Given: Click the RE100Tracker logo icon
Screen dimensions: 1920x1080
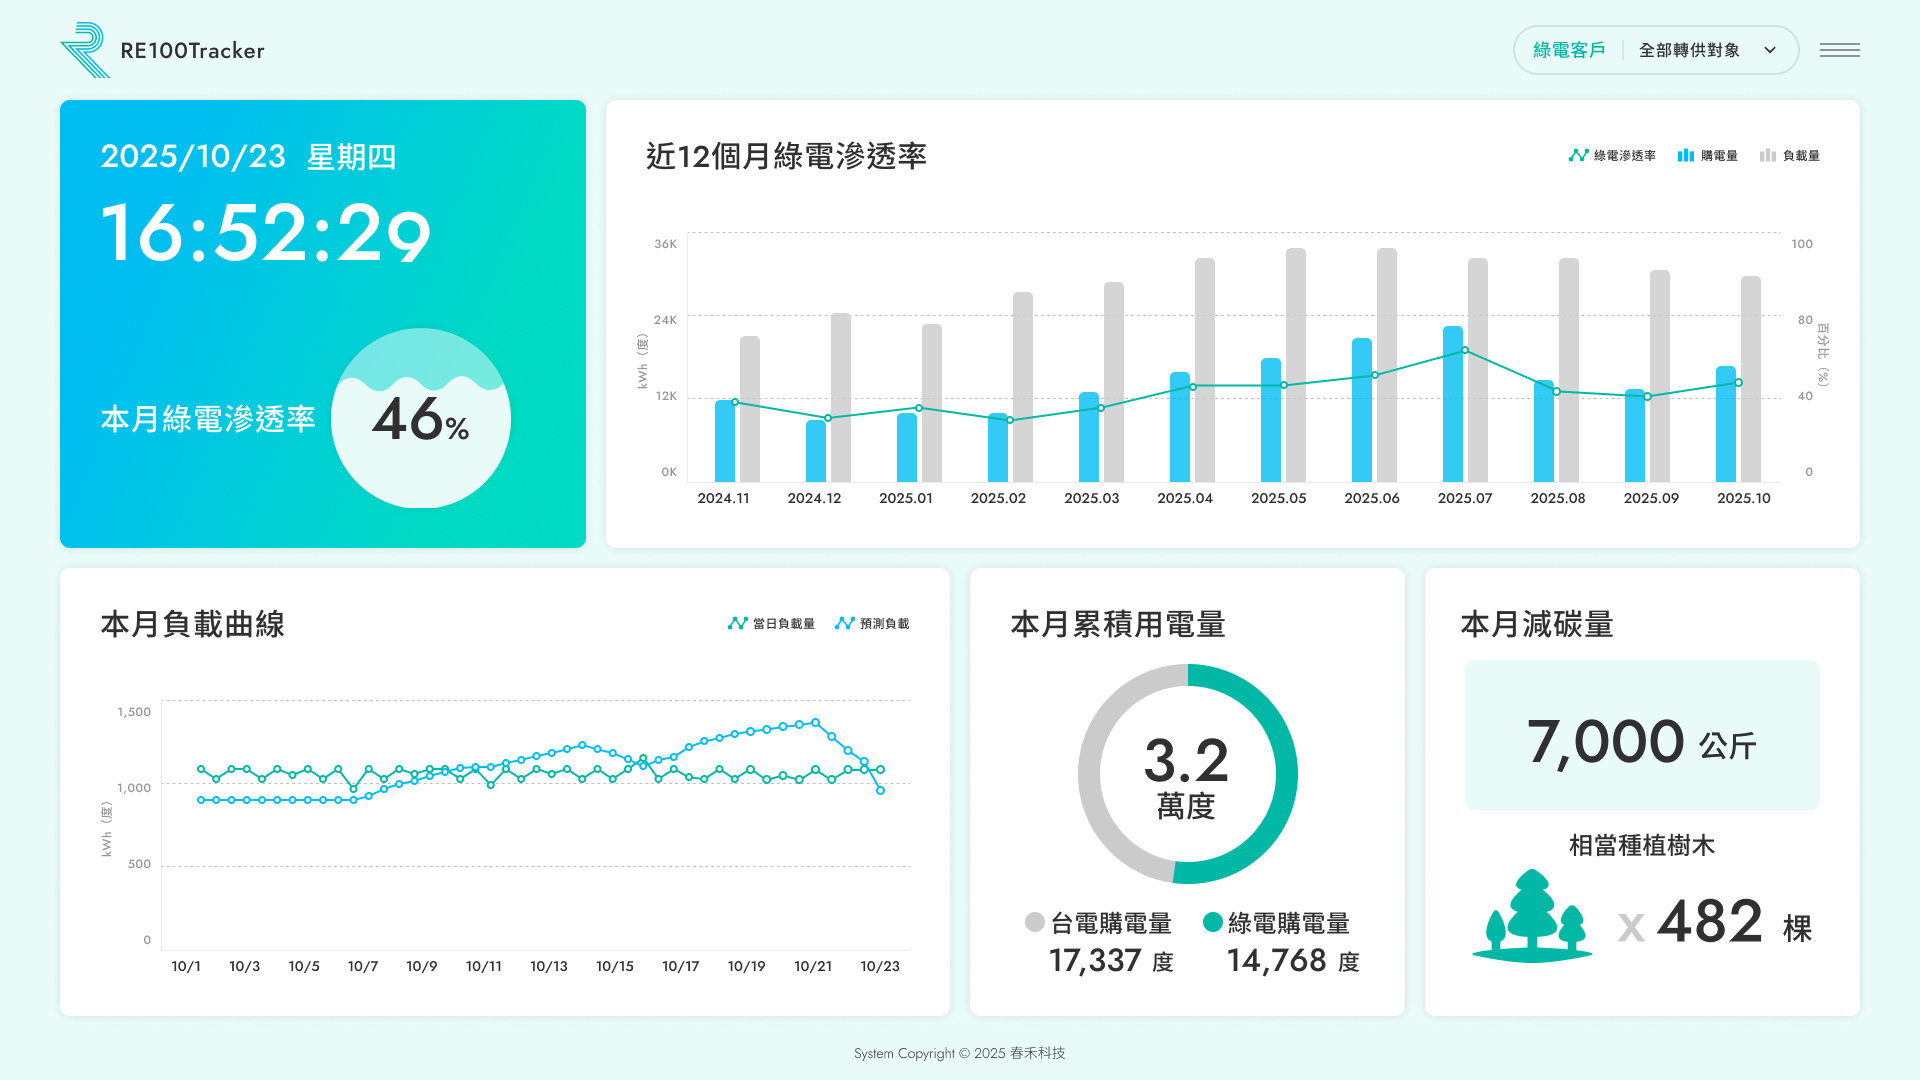Looking at the screenshot, I should point(85,50).
